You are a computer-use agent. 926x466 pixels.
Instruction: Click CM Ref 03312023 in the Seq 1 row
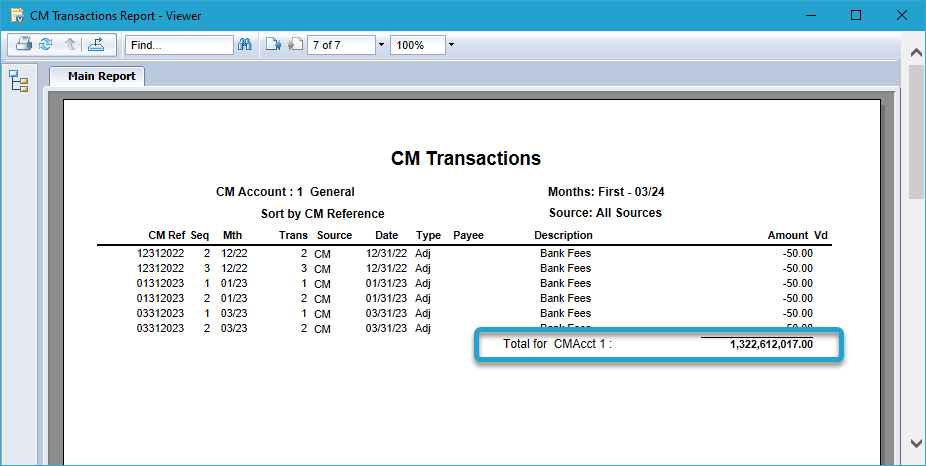[x=160, y=313]
